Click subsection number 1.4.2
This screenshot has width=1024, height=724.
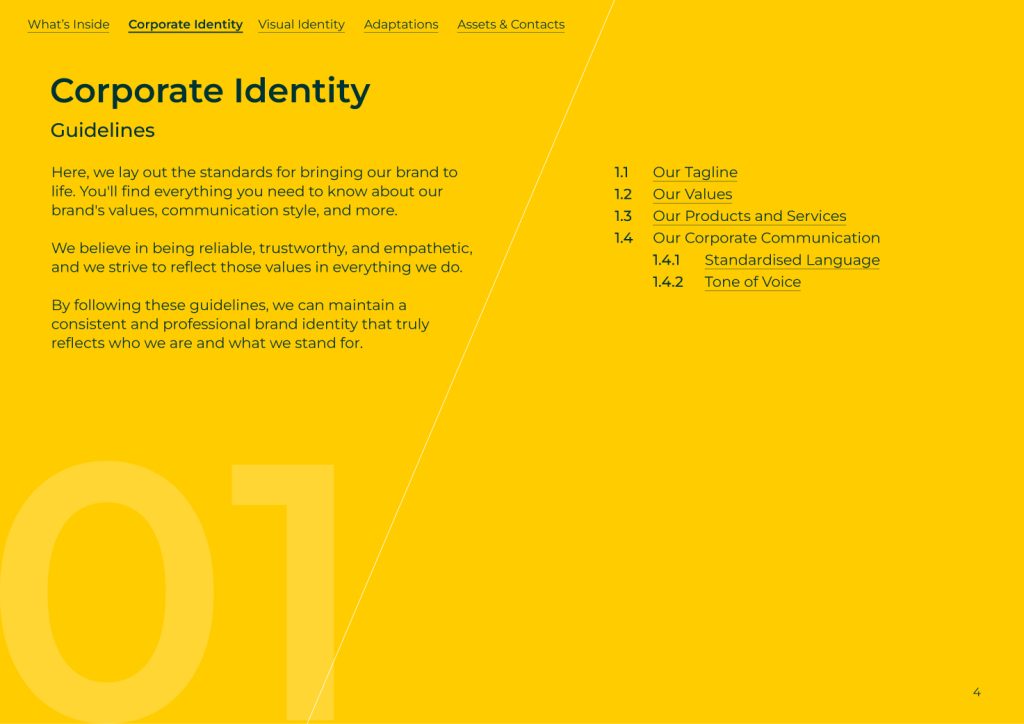pos(667,283)
